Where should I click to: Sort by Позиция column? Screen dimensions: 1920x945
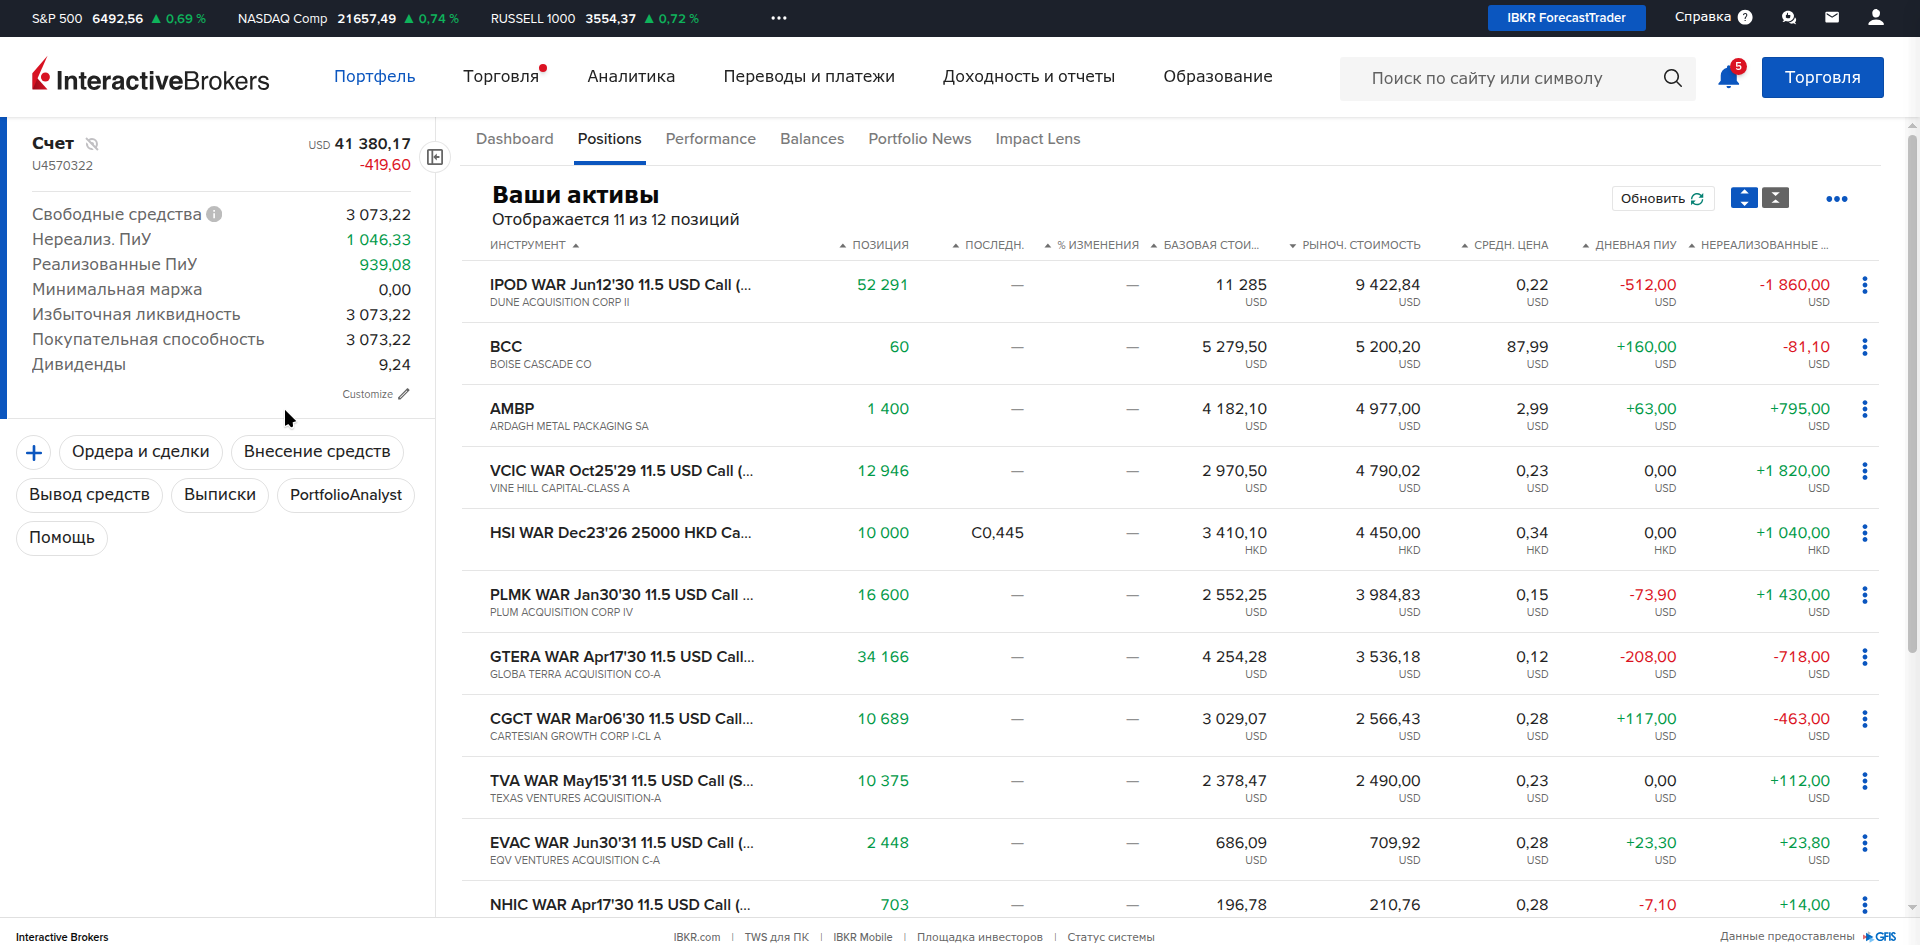click(x=874, y=245)
